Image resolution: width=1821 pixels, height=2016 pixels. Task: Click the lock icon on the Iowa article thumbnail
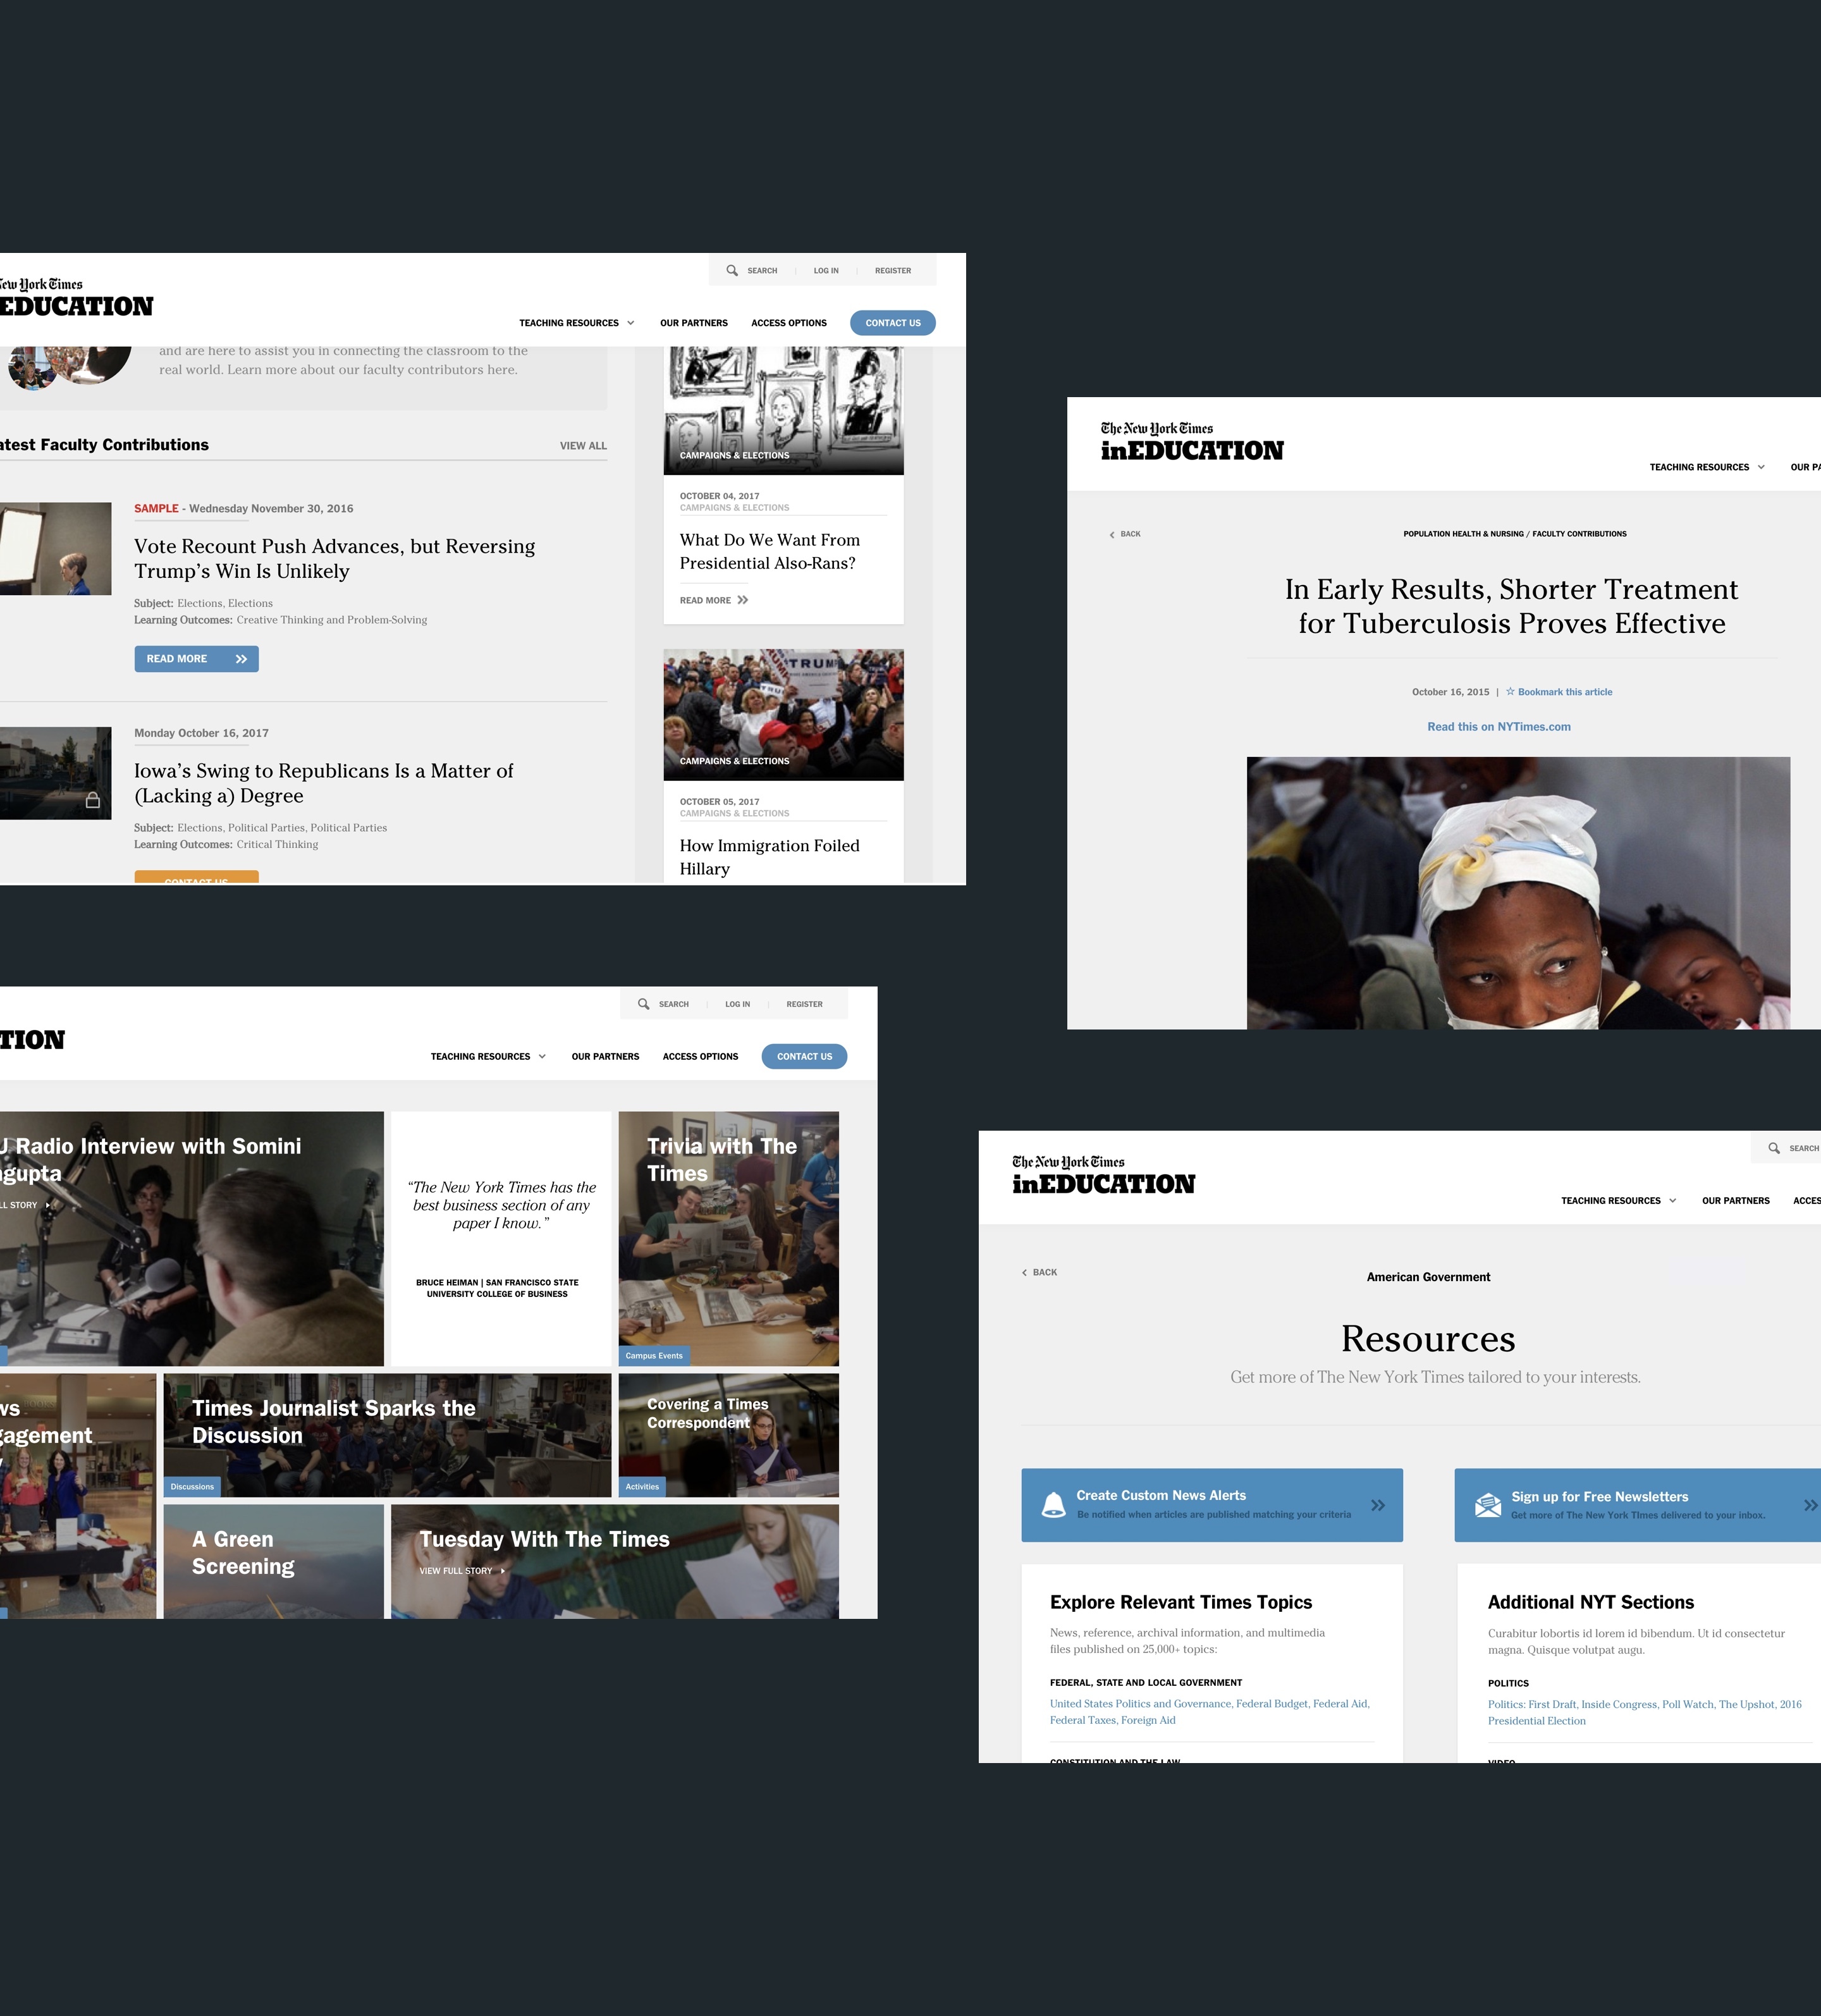(93, 800)
